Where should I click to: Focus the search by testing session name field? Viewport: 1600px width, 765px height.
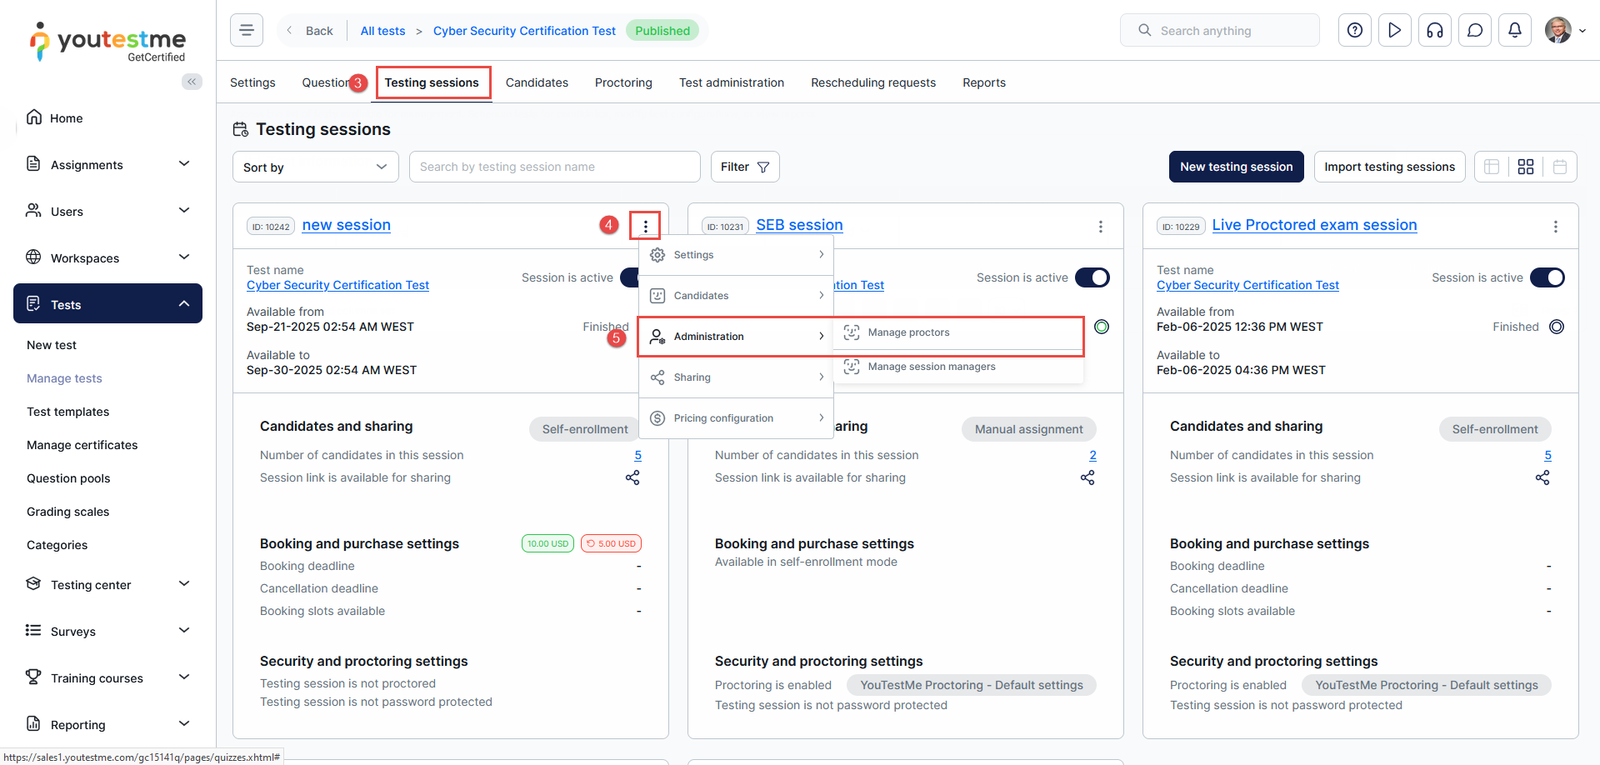(554, 167)
